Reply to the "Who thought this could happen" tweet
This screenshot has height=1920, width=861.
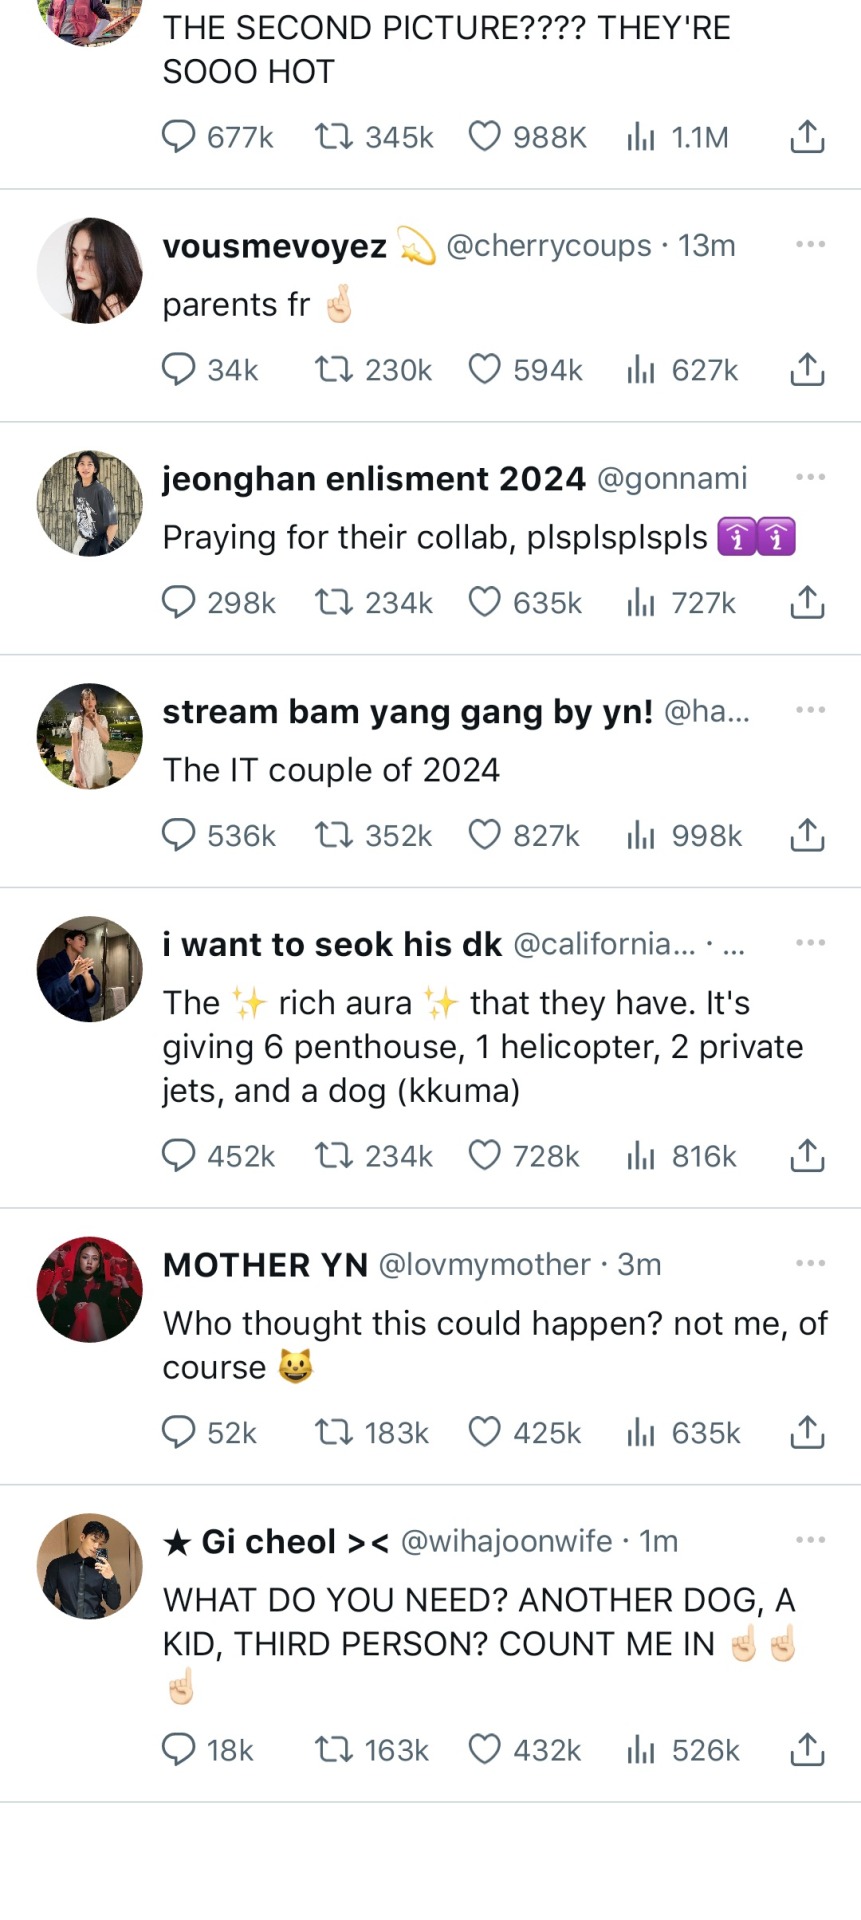click(x=179, y=1433)
